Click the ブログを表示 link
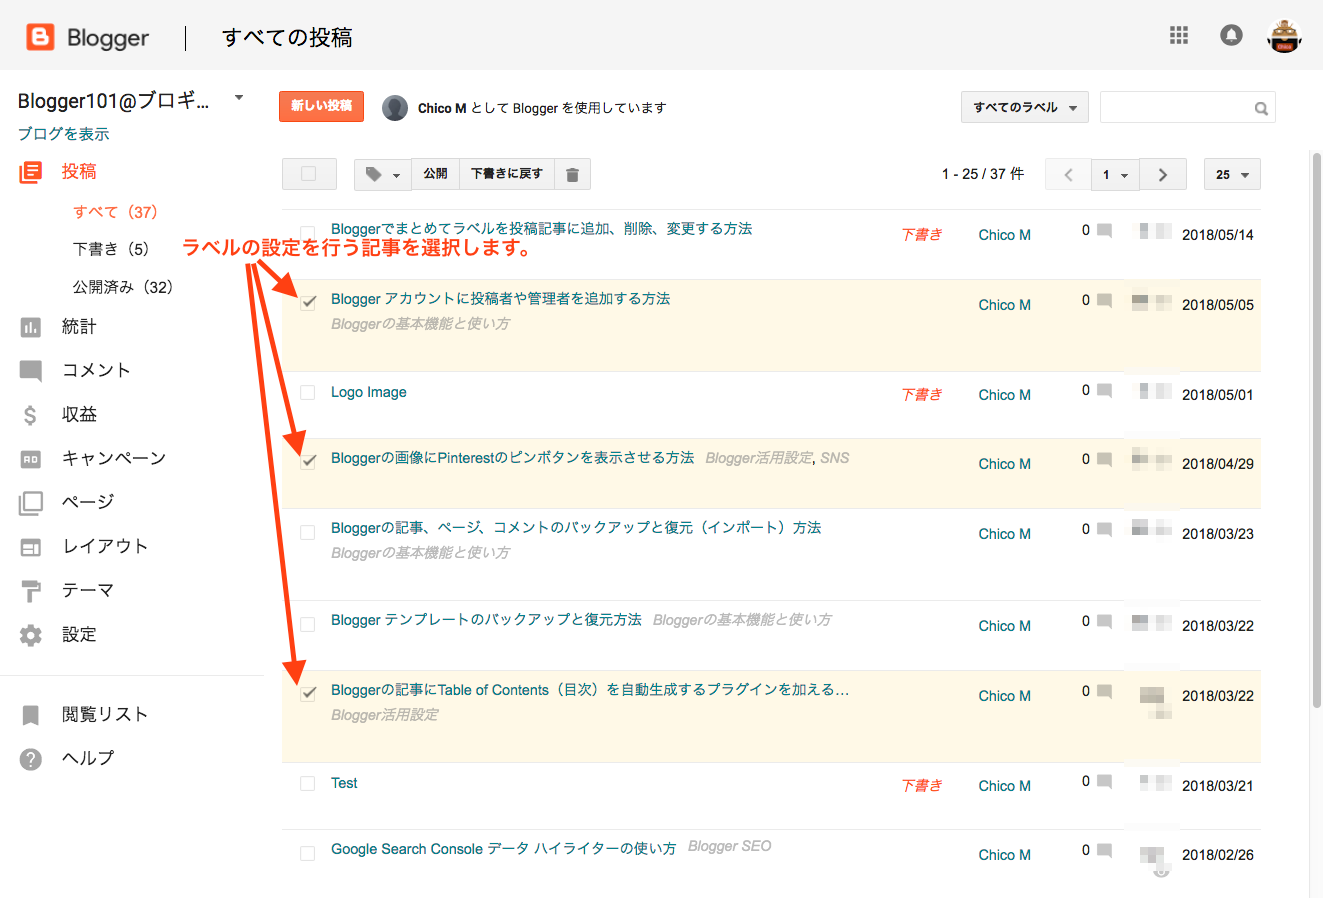This screenshot has width=1323, height=898. 64,134
